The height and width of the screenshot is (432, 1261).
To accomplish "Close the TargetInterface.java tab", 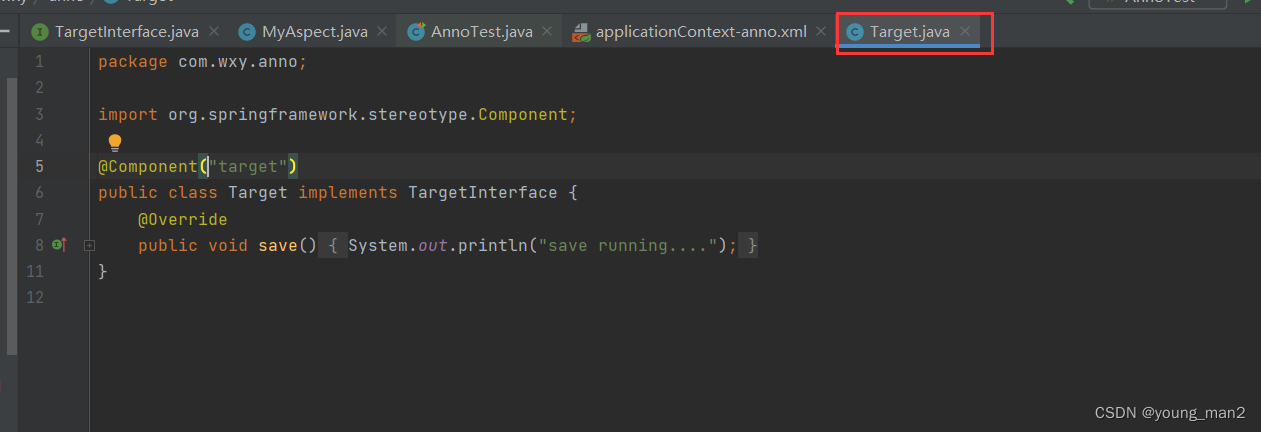I will [x=214, y=32].
